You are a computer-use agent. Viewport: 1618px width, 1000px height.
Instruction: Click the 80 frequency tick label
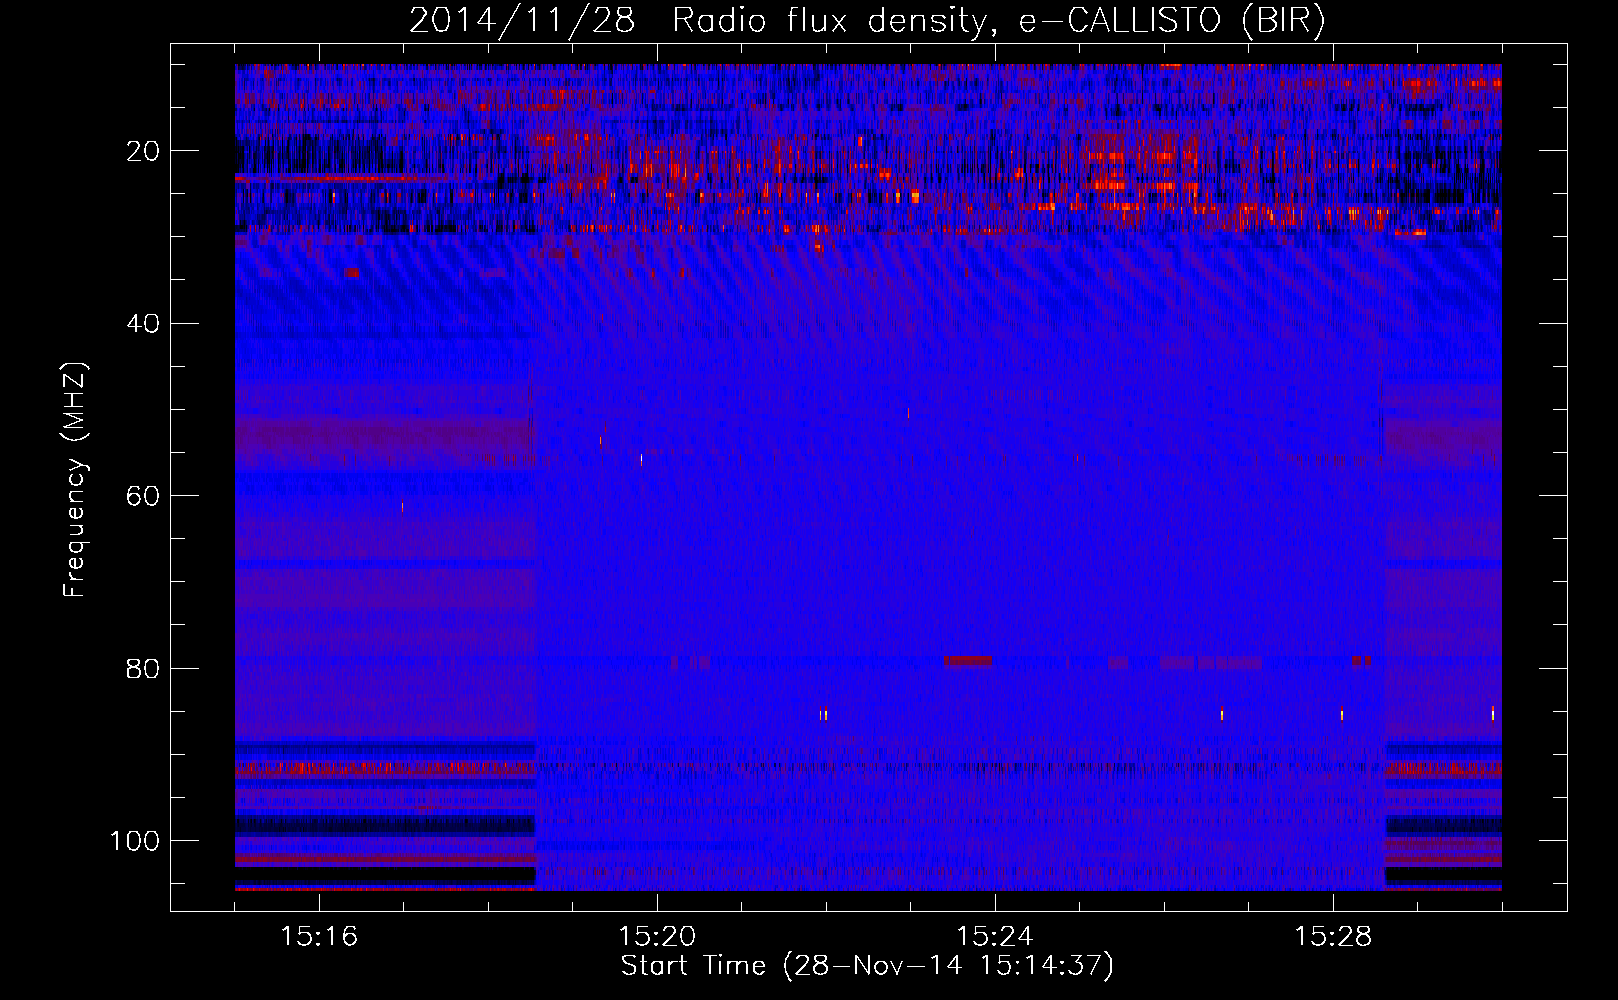coord(144,668)
